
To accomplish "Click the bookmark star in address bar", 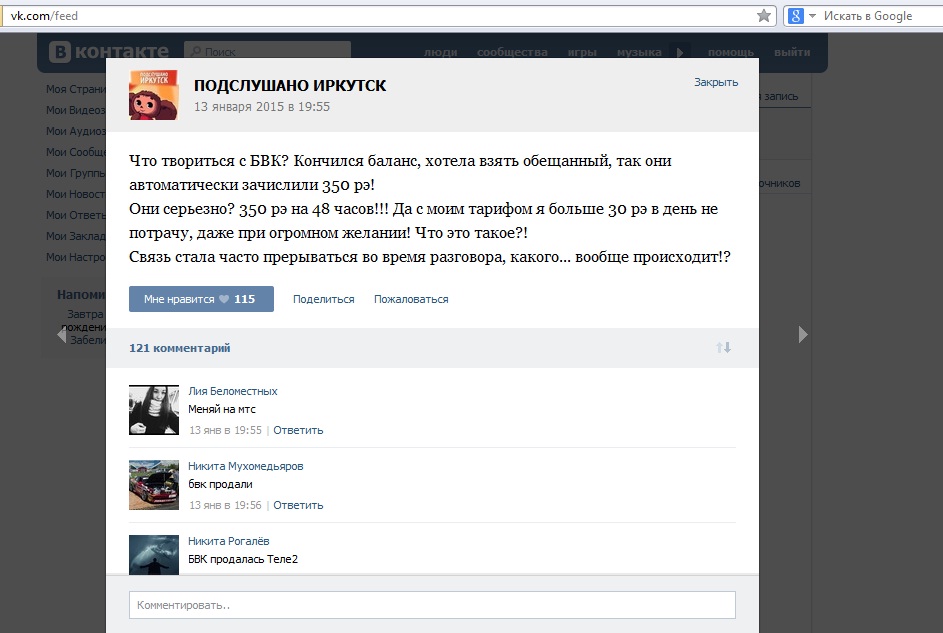I will point(764,16).
